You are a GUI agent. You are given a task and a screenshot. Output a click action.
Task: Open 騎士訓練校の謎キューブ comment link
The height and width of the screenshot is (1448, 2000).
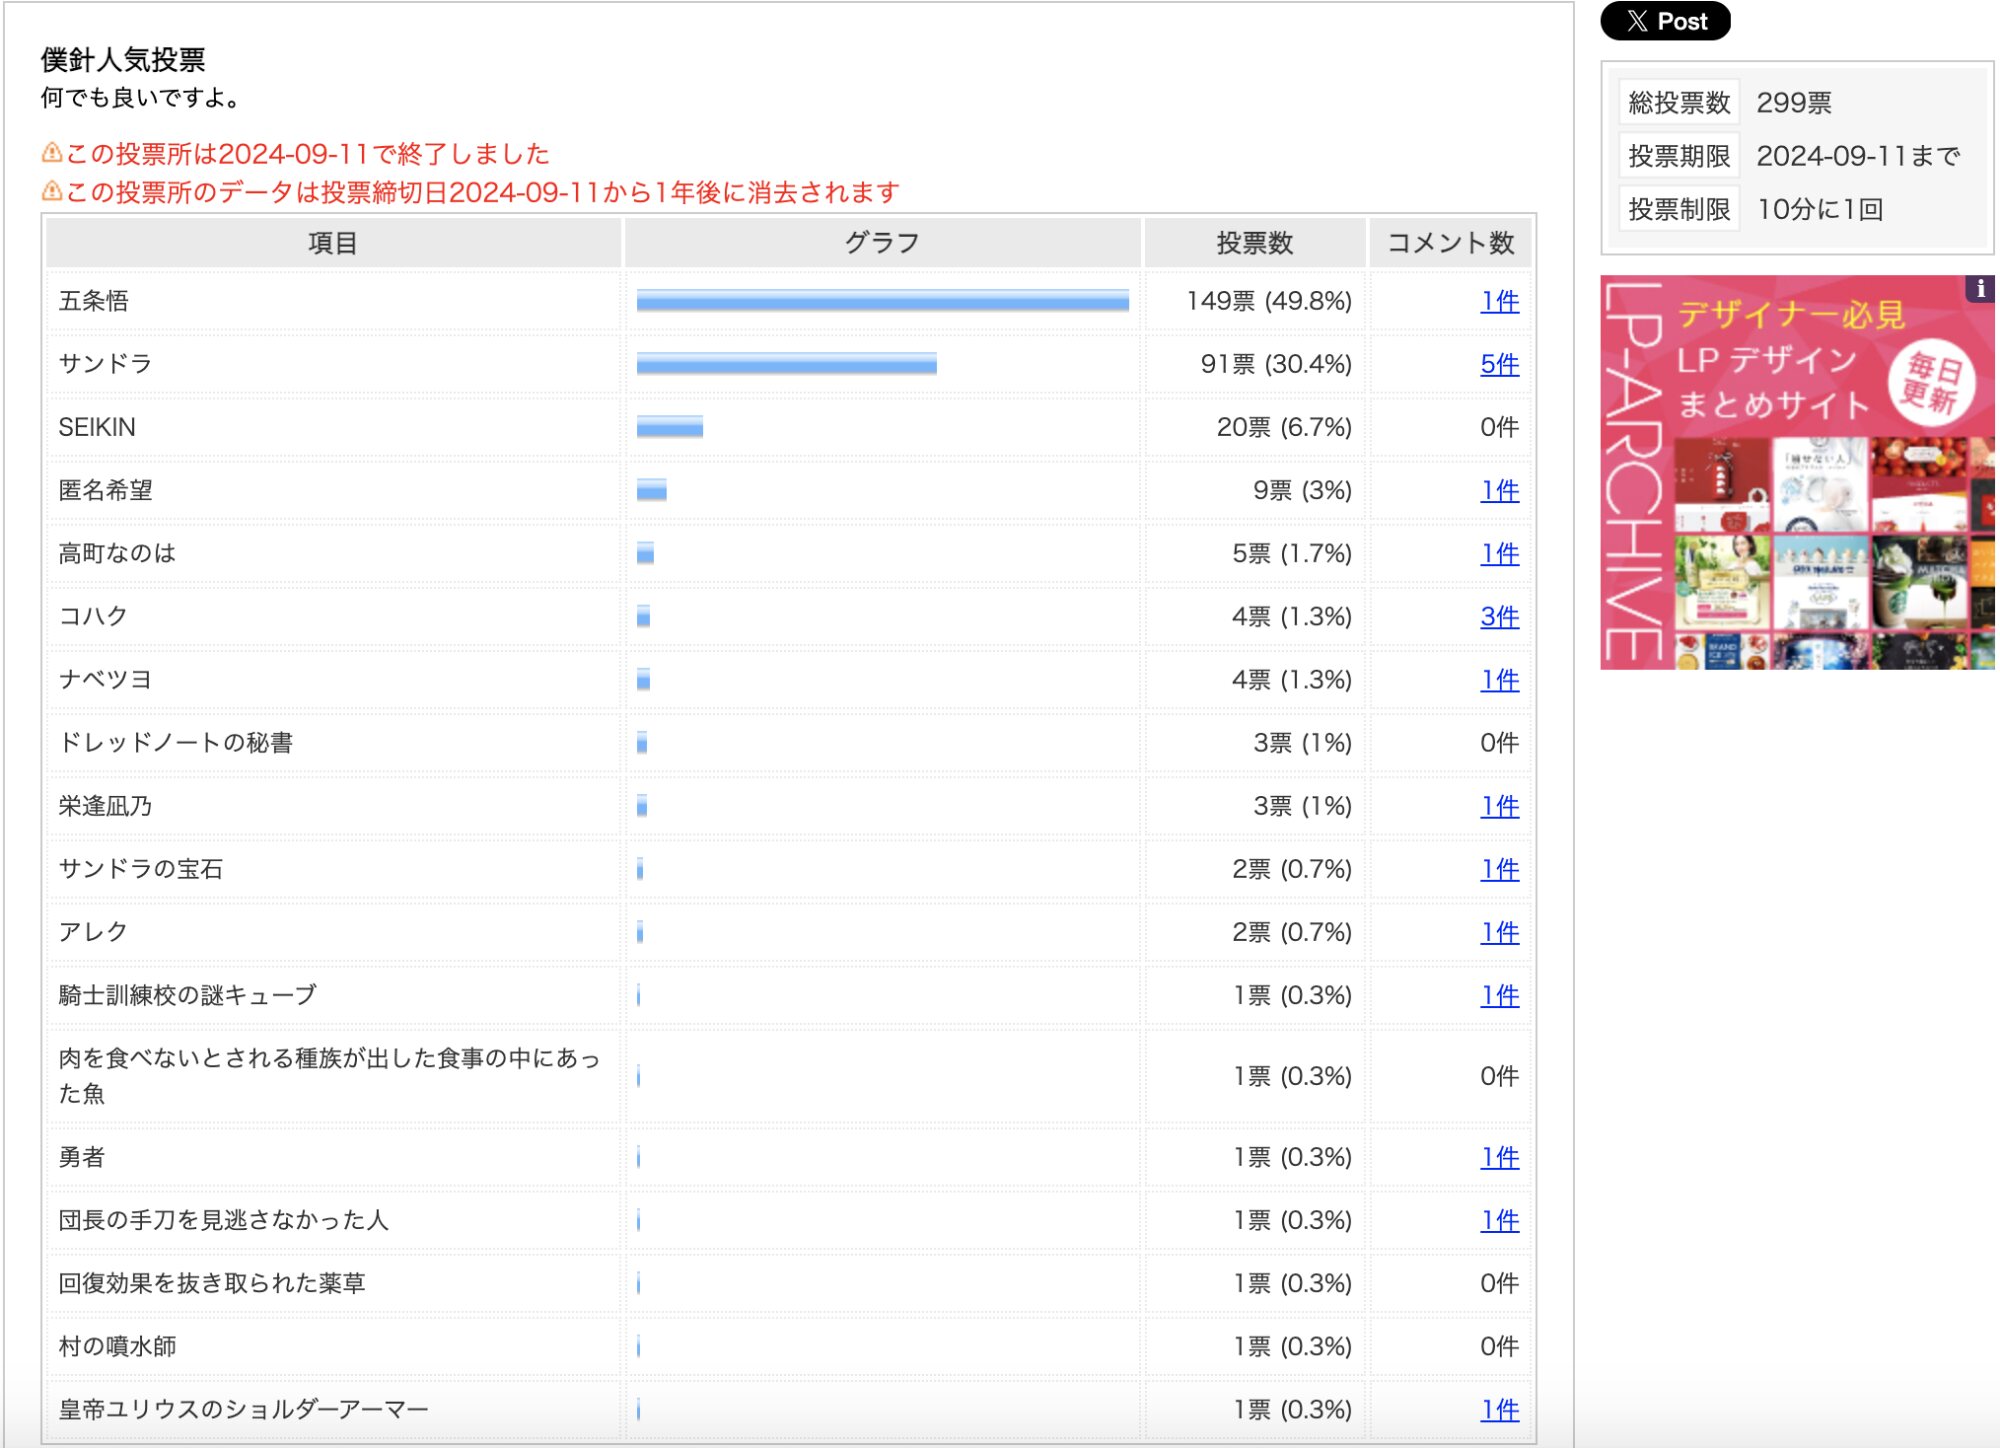(x=1498, y=995)
